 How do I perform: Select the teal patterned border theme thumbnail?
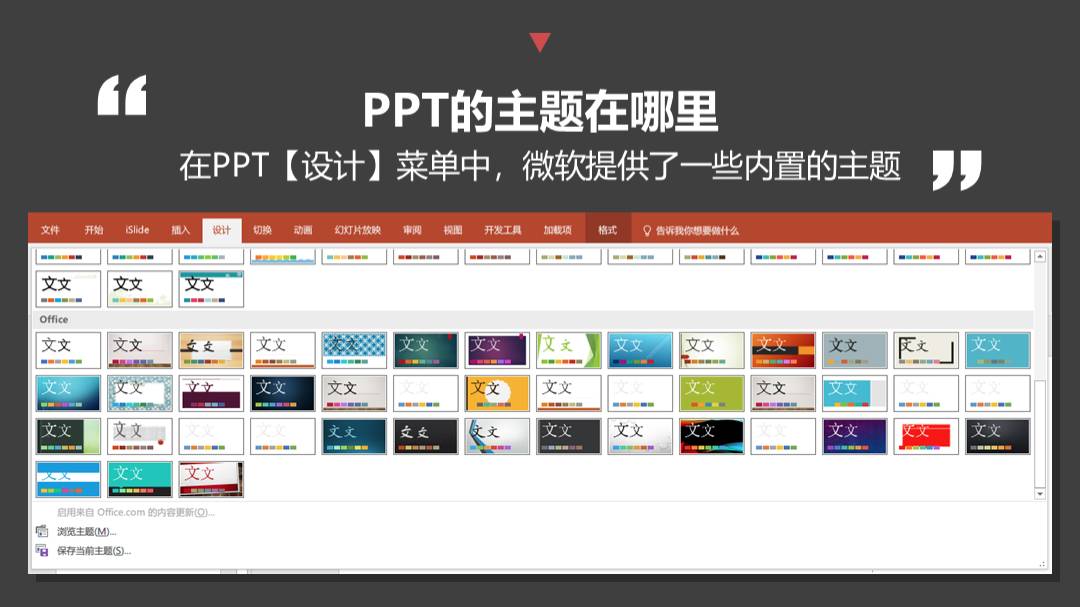(140, 393)
